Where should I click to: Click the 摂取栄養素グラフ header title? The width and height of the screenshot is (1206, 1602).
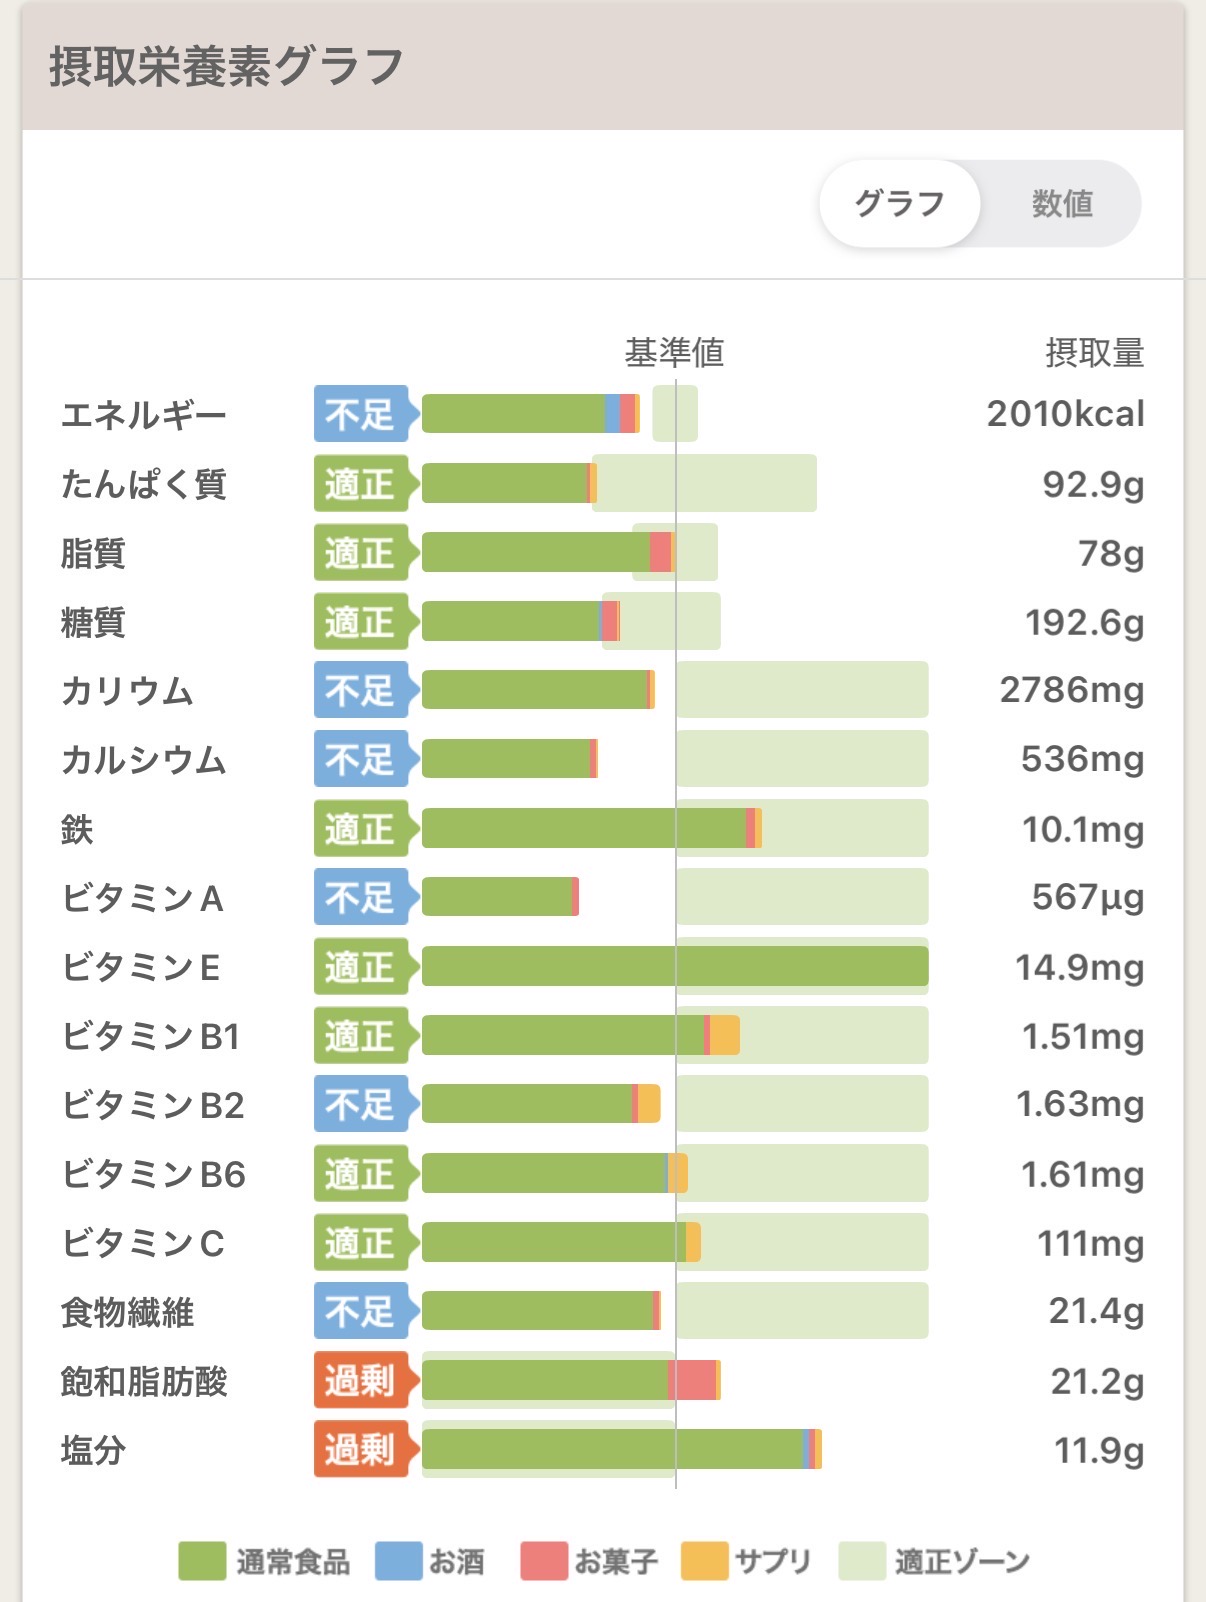(x=226, y=67)
